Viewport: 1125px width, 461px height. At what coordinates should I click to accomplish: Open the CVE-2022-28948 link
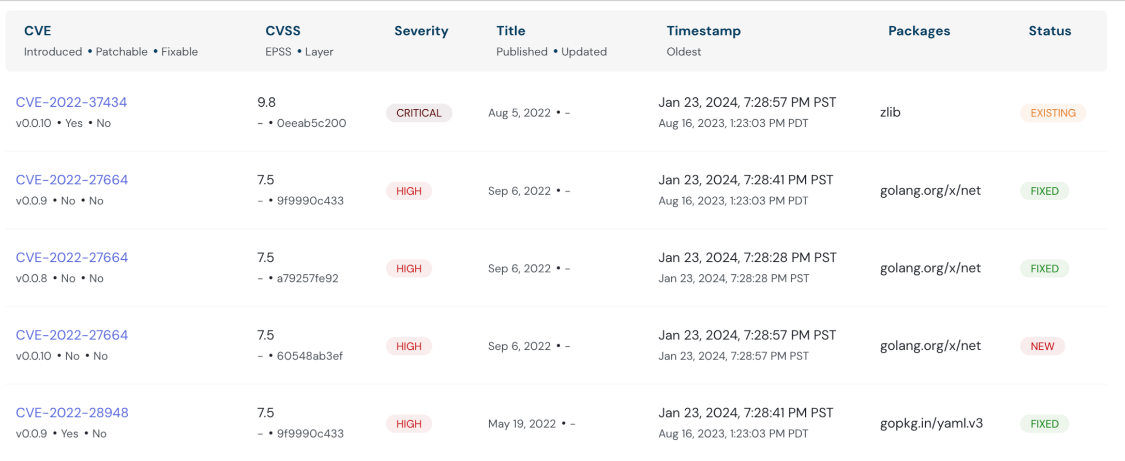71,413
